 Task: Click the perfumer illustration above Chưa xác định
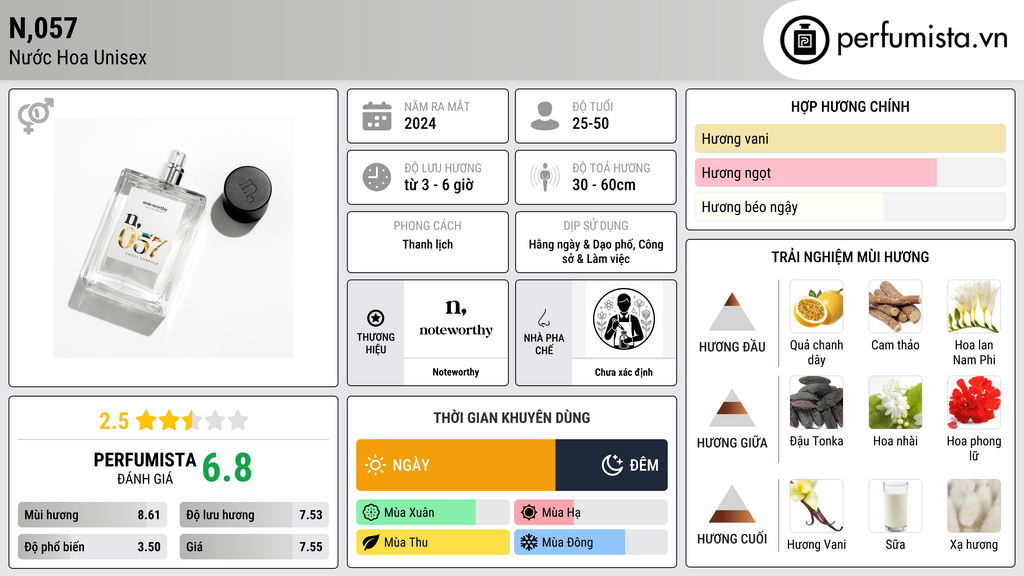[x=624, y=319]
